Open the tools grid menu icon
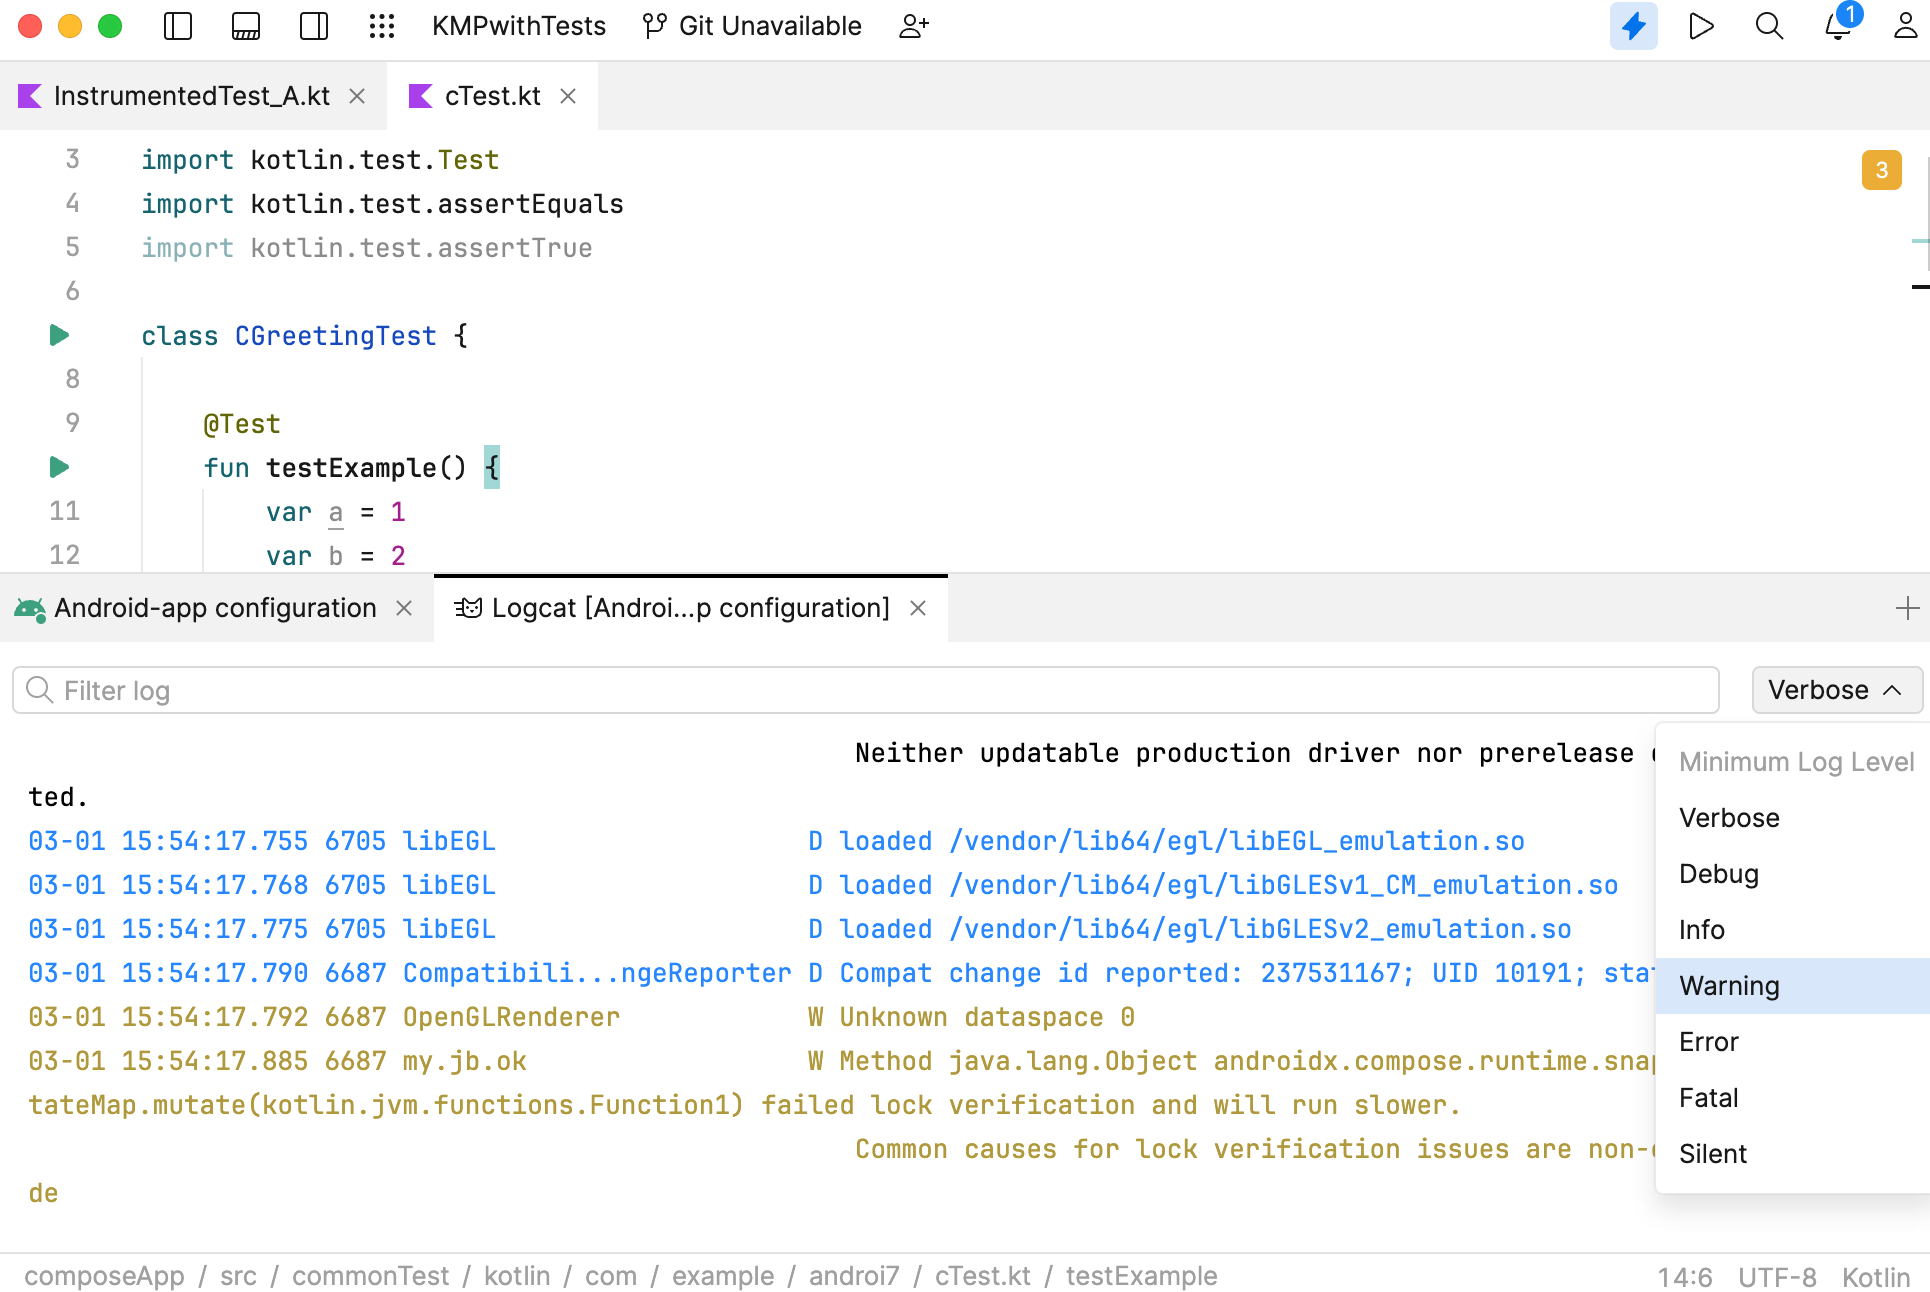Screen dimensions: 1930x1292 (x=382, y=26)
